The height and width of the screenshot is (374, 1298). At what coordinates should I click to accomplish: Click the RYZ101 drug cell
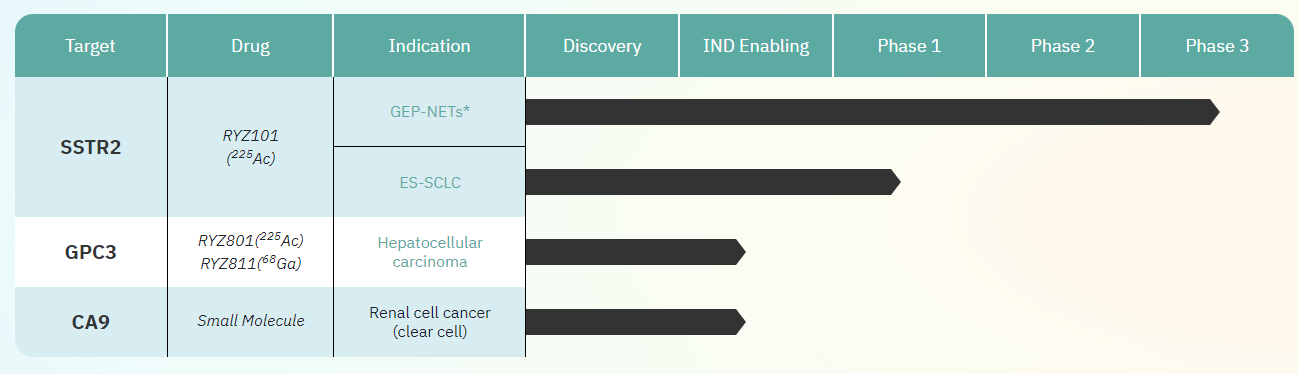click(250, 147)
